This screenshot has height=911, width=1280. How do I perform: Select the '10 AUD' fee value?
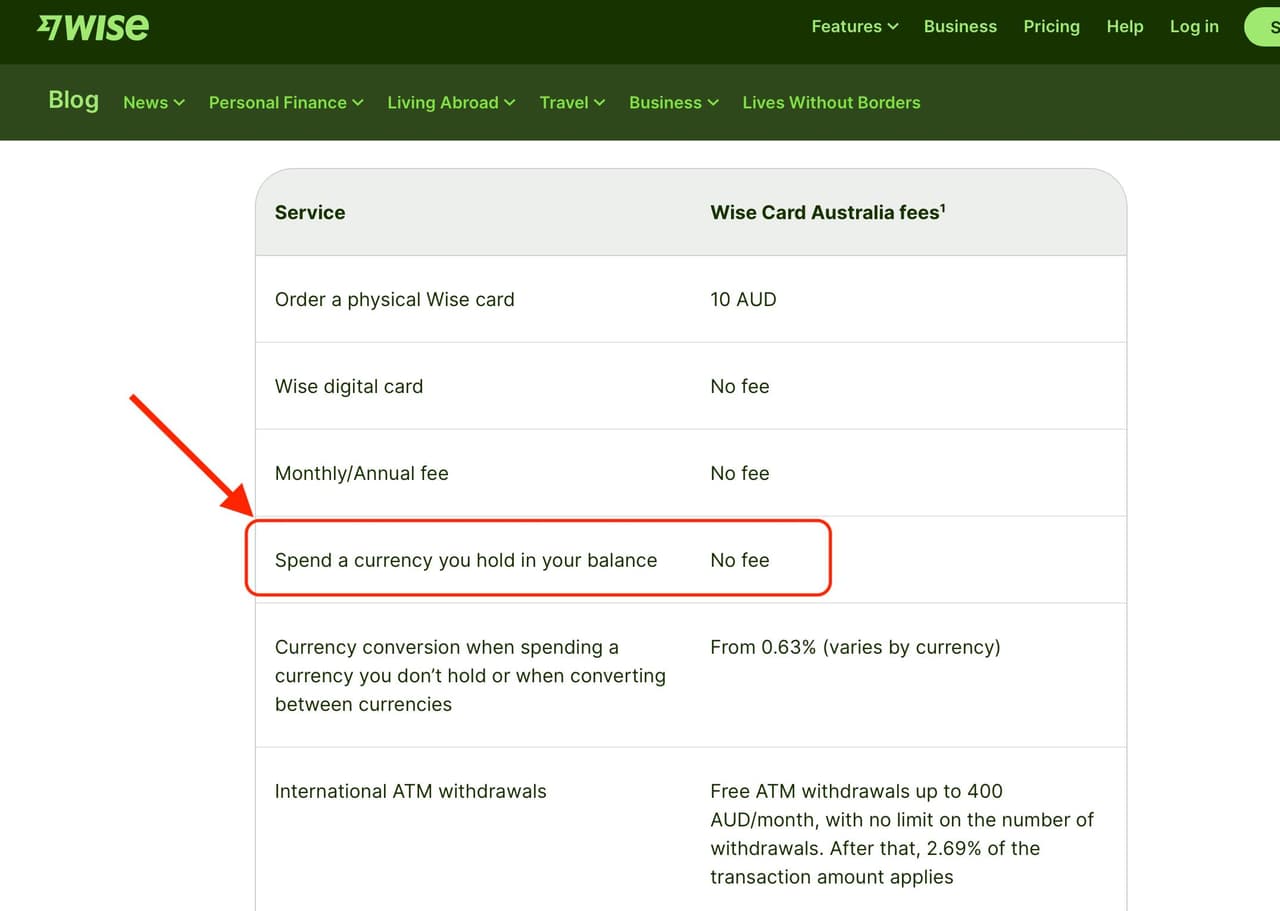[x=743, y=299]
